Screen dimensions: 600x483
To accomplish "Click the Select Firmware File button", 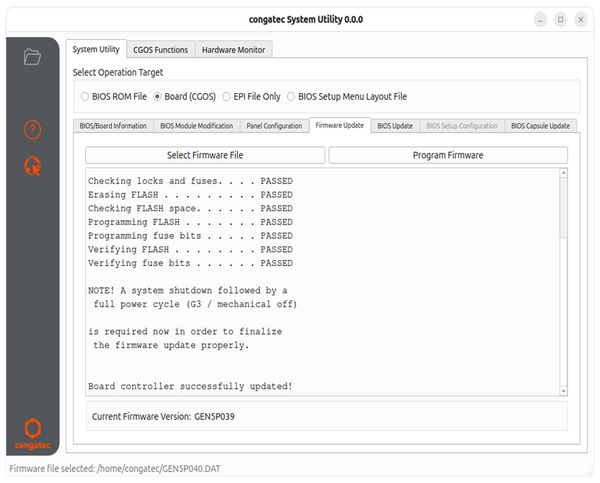I will (205, 155).
